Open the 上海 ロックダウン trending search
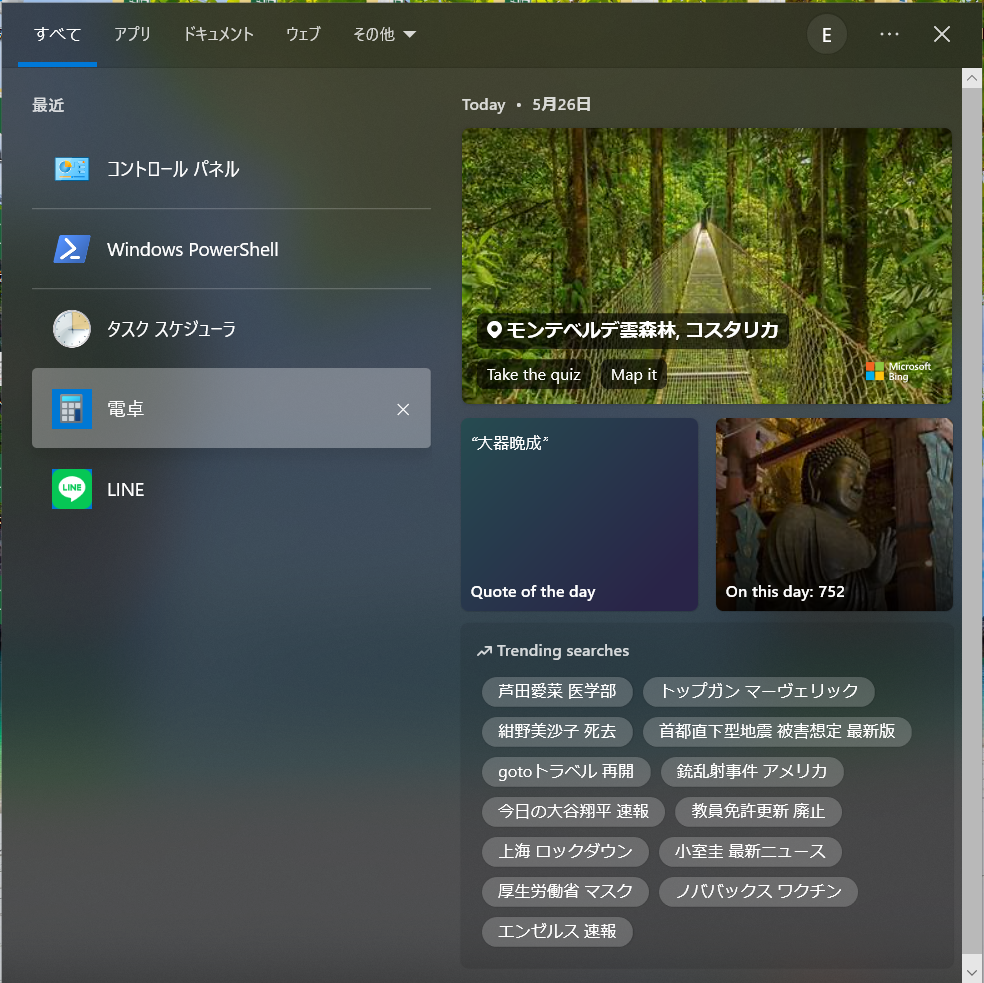The height and width of the screenshot is (983, 984). point(565,851)
